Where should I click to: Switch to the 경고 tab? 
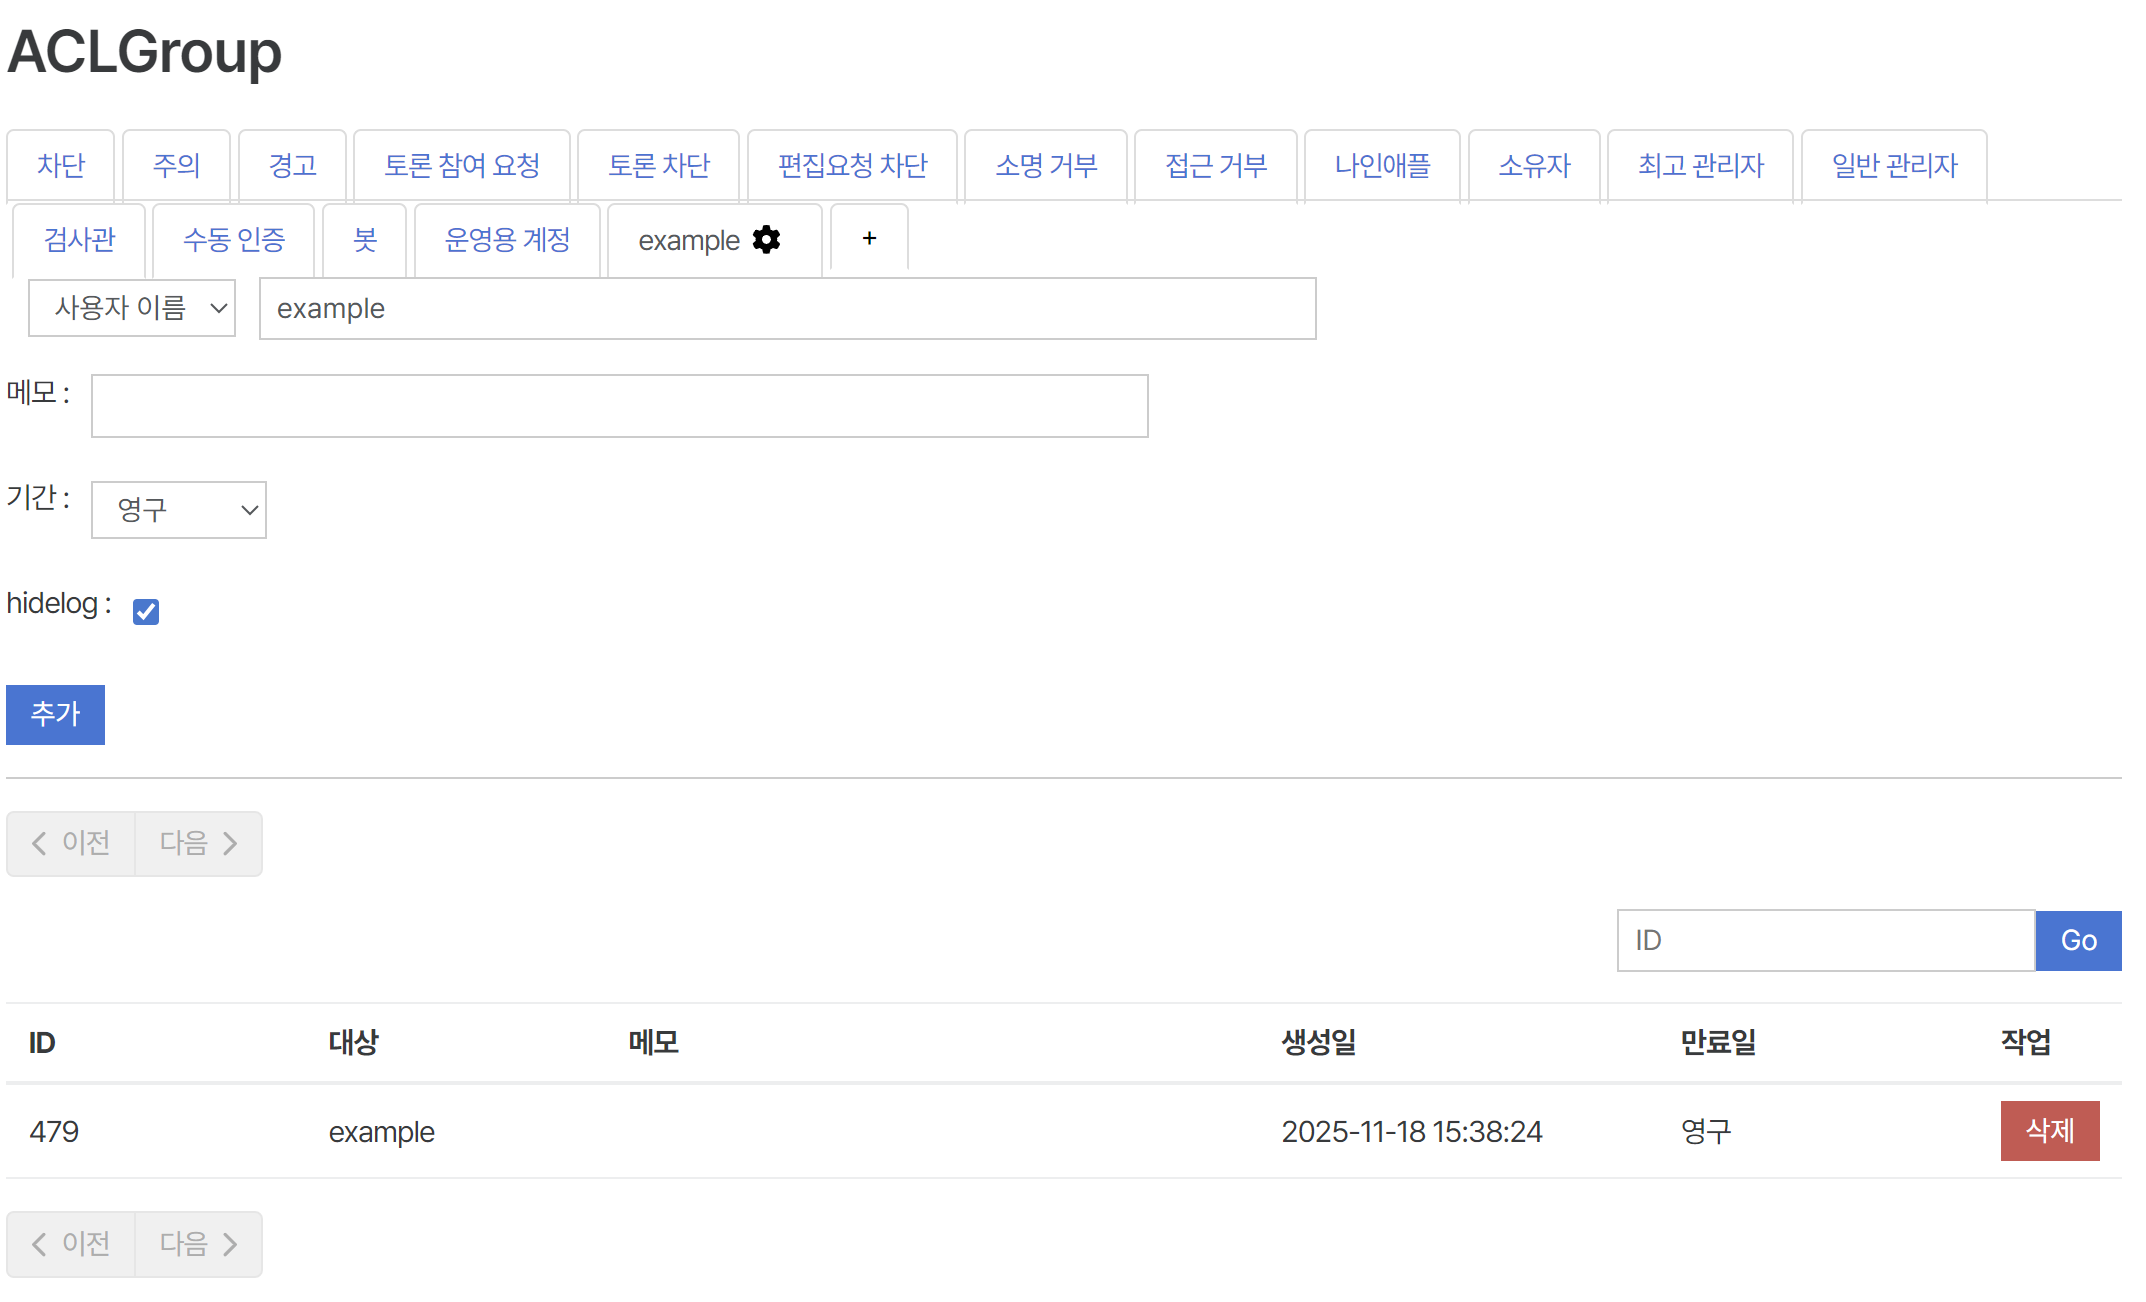point(292,165)
